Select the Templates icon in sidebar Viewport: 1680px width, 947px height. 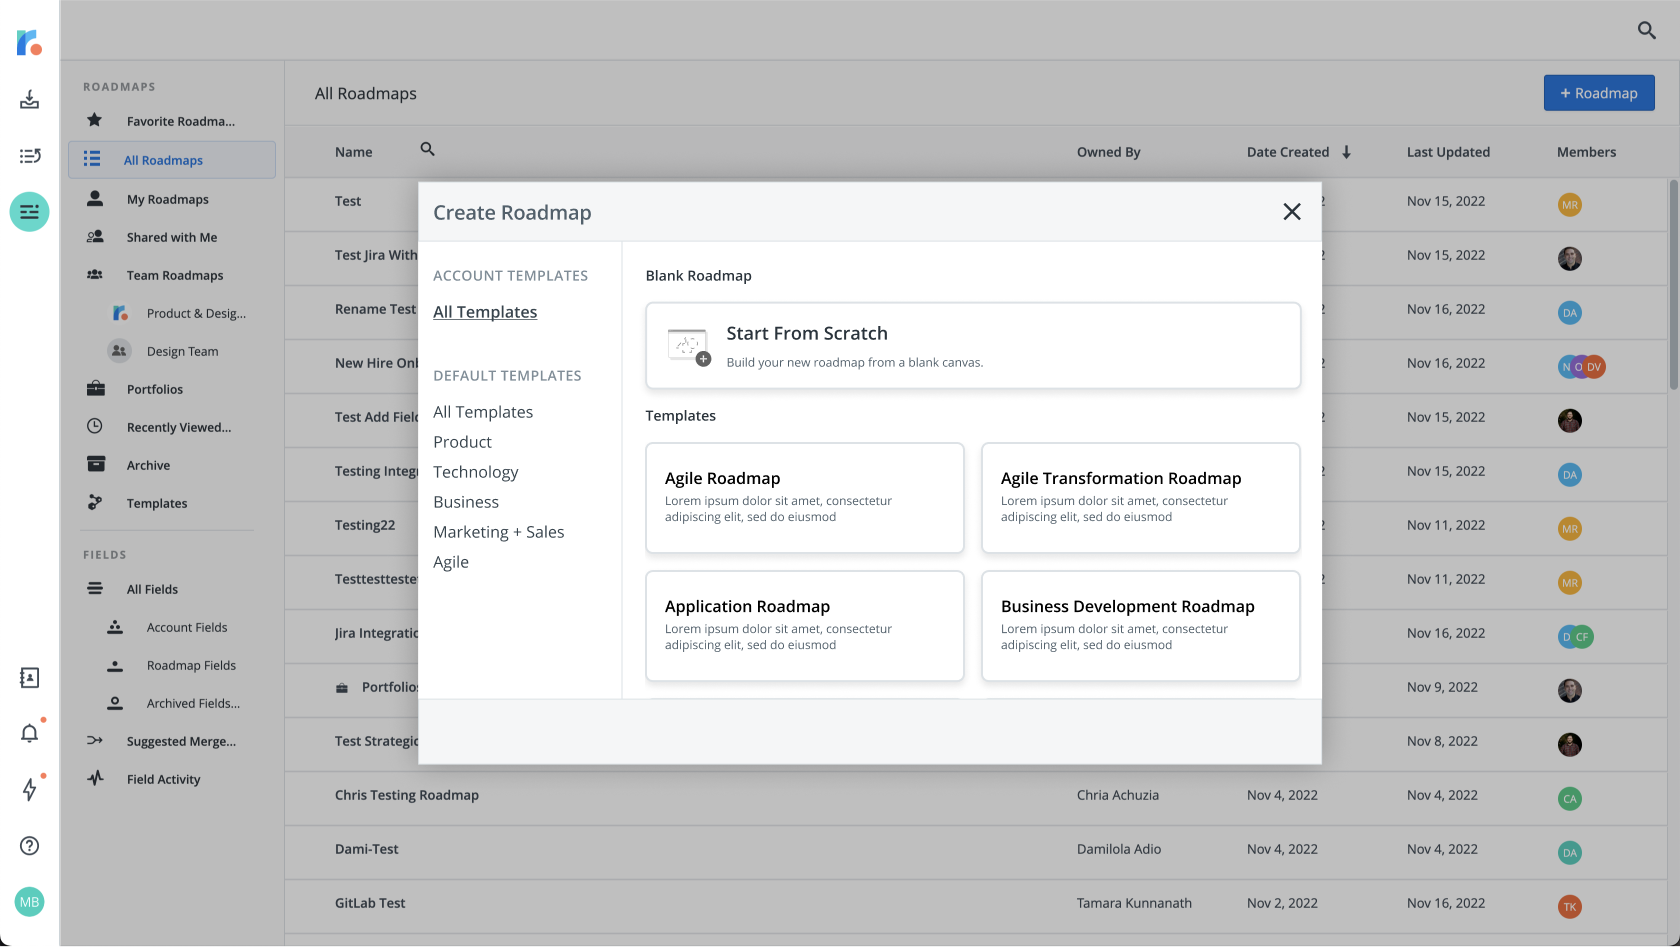pyautogui.click(x=95, y=501)
